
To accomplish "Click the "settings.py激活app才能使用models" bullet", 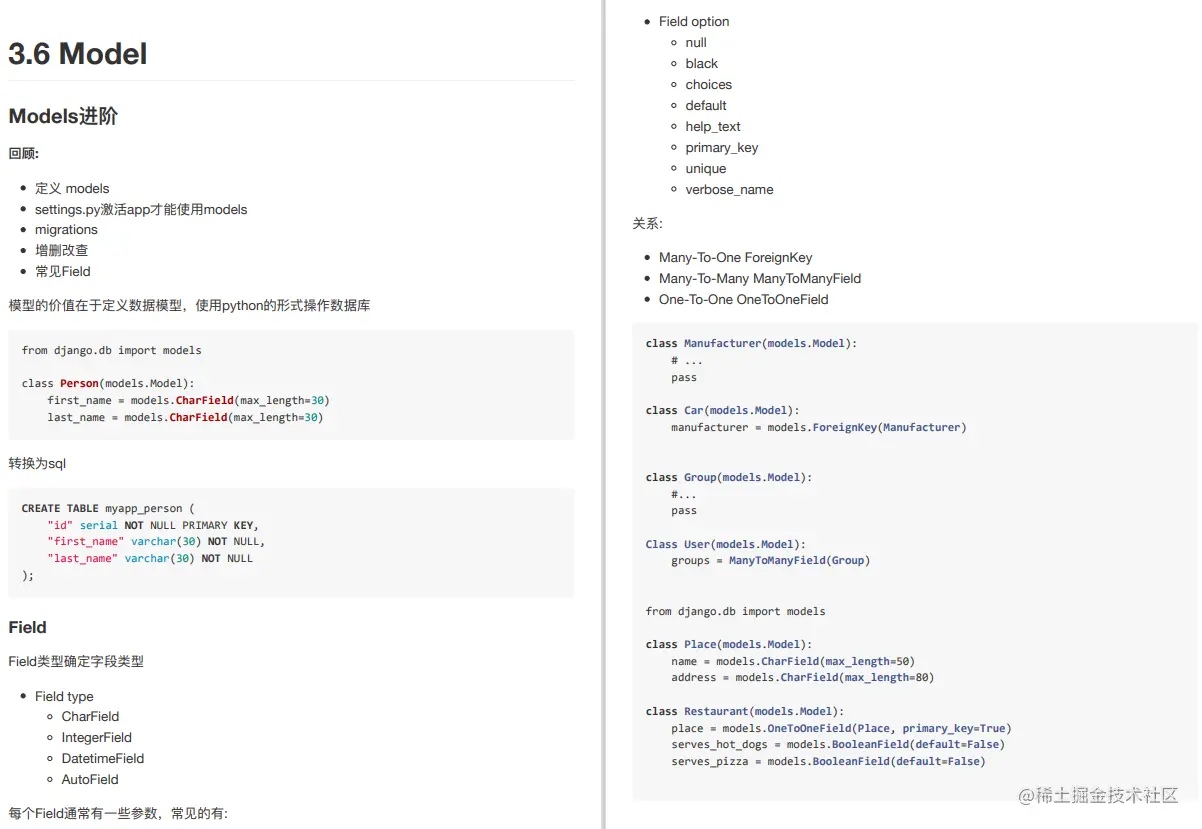I will pyautogui.click(x=141, y=209).
